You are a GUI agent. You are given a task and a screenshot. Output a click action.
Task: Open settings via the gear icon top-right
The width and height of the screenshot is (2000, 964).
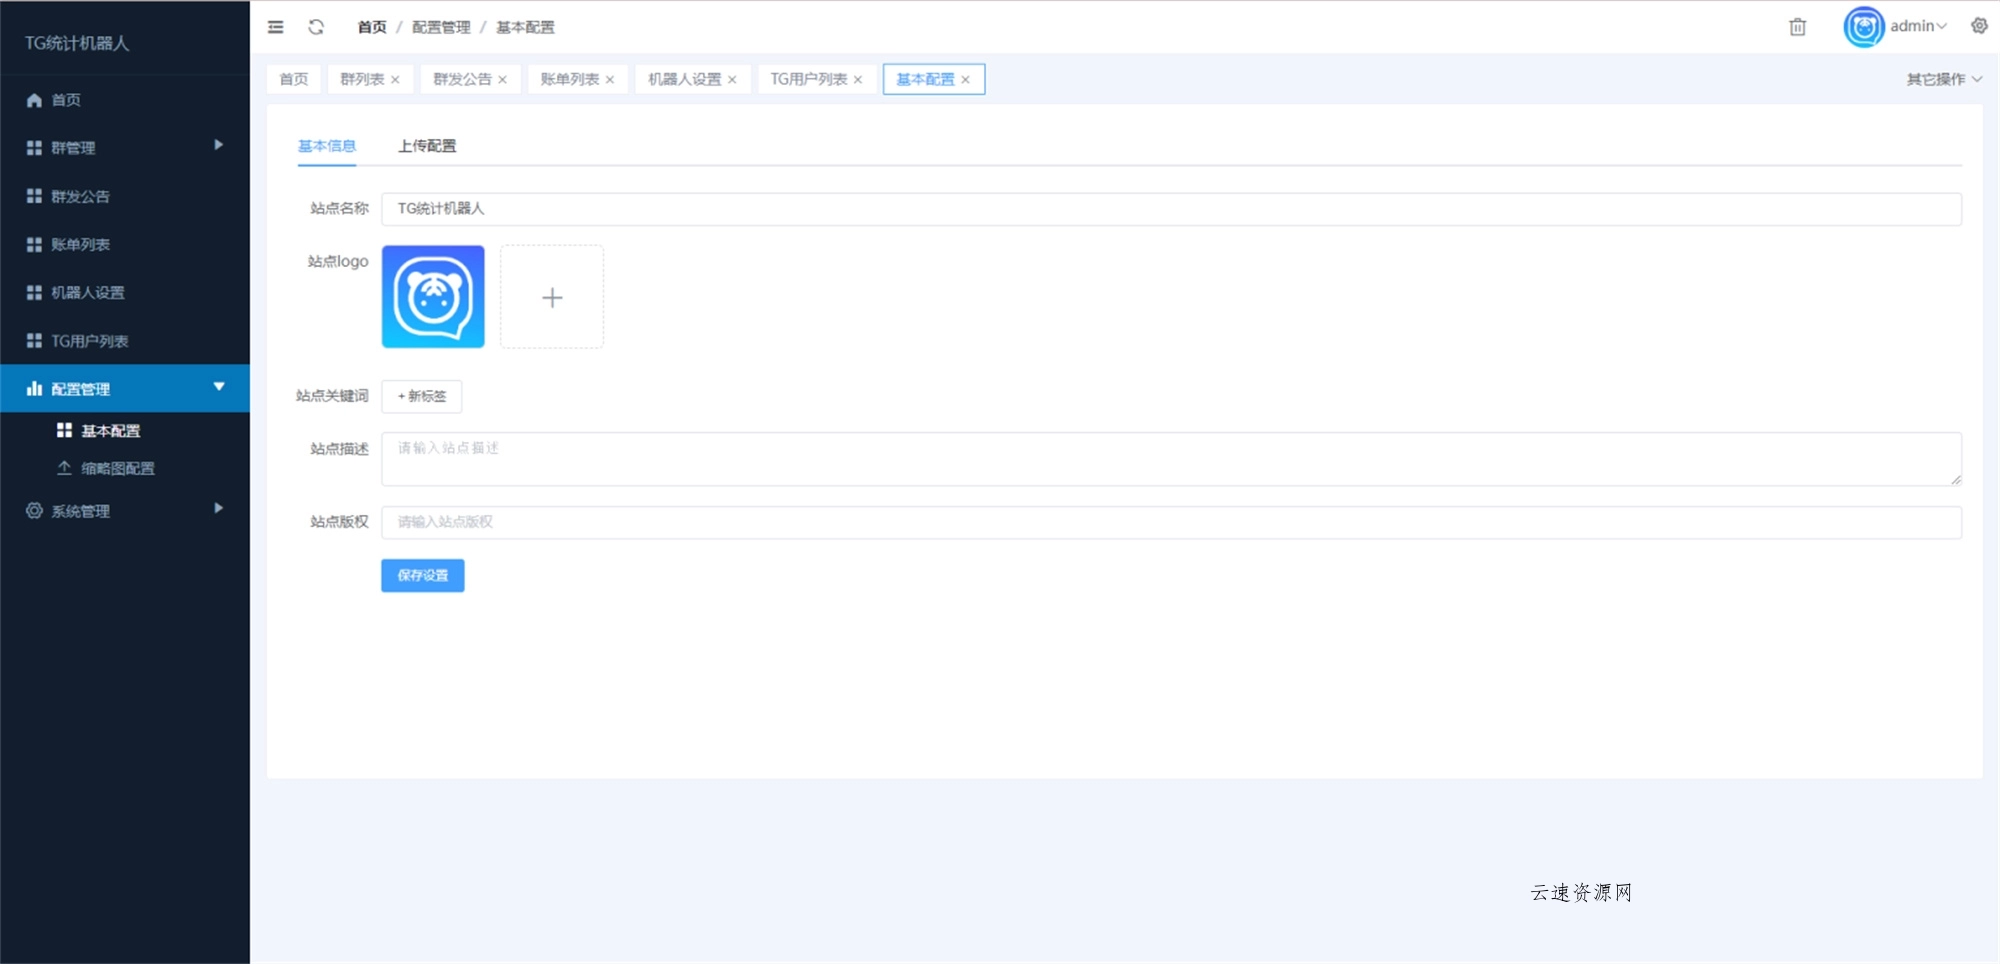pos(1978,27)
